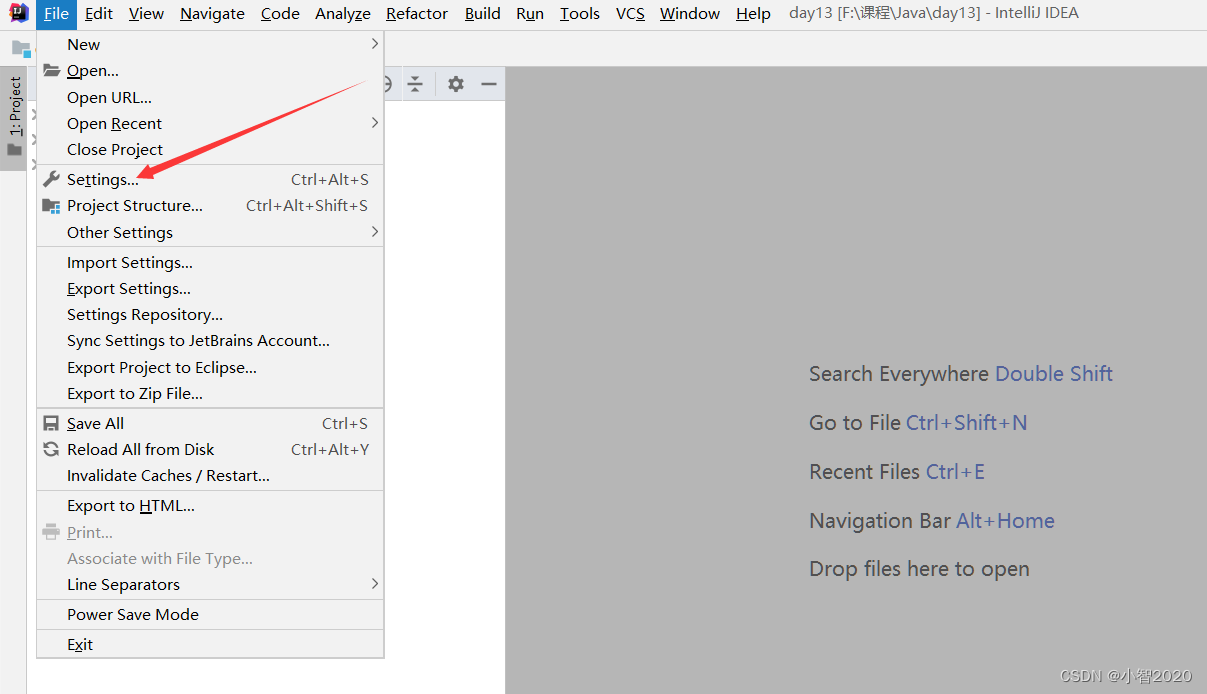The image size is (1207, 694).
Task: Choose Export to HTML...
Action: 210,506
